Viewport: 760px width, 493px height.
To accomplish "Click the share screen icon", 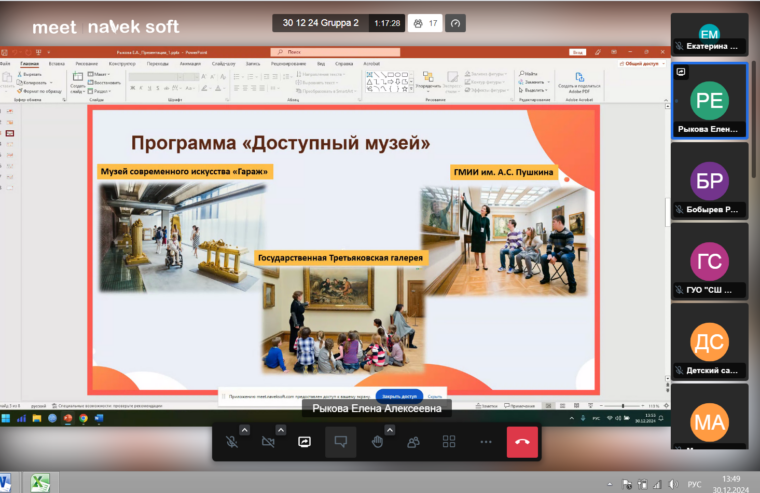I will pos(304,441).
